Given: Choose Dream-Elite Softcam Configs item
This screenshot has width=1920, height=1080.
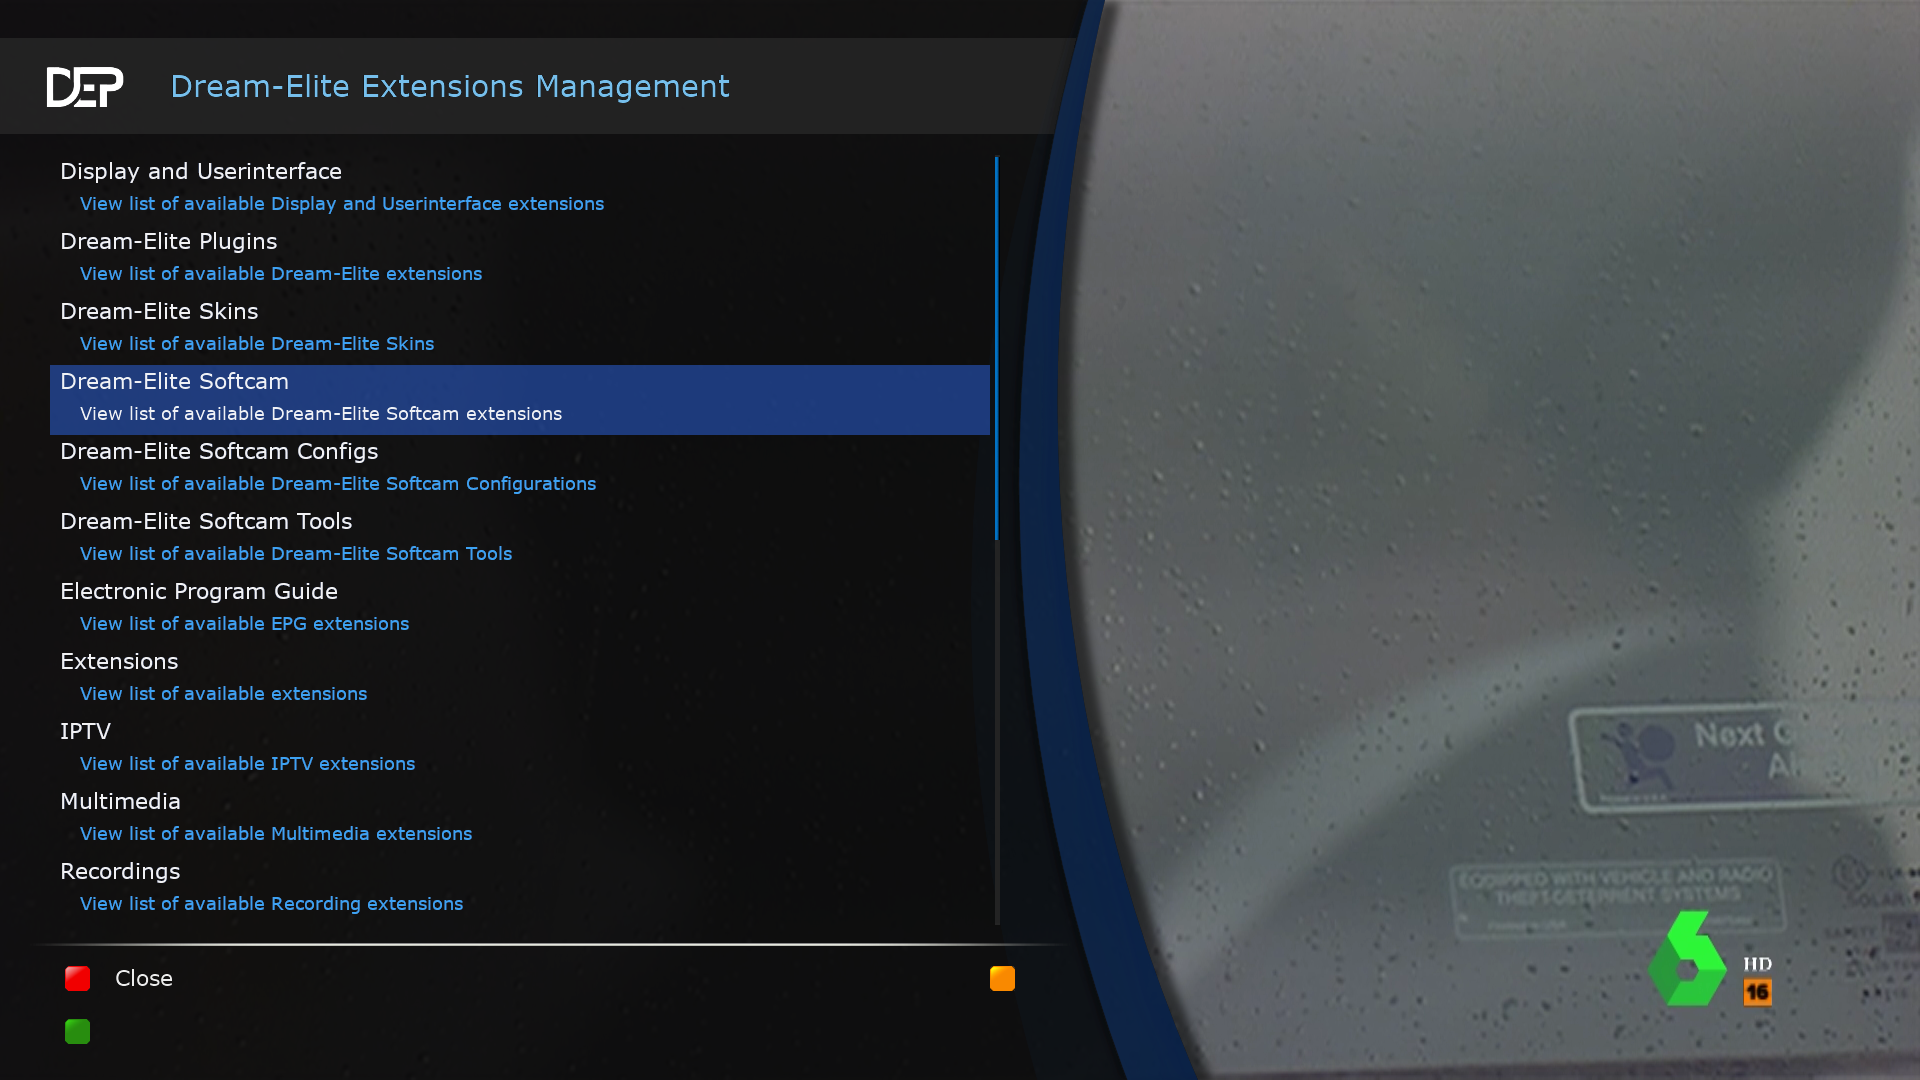Looking at the screenshot, I should click(219, 451).
